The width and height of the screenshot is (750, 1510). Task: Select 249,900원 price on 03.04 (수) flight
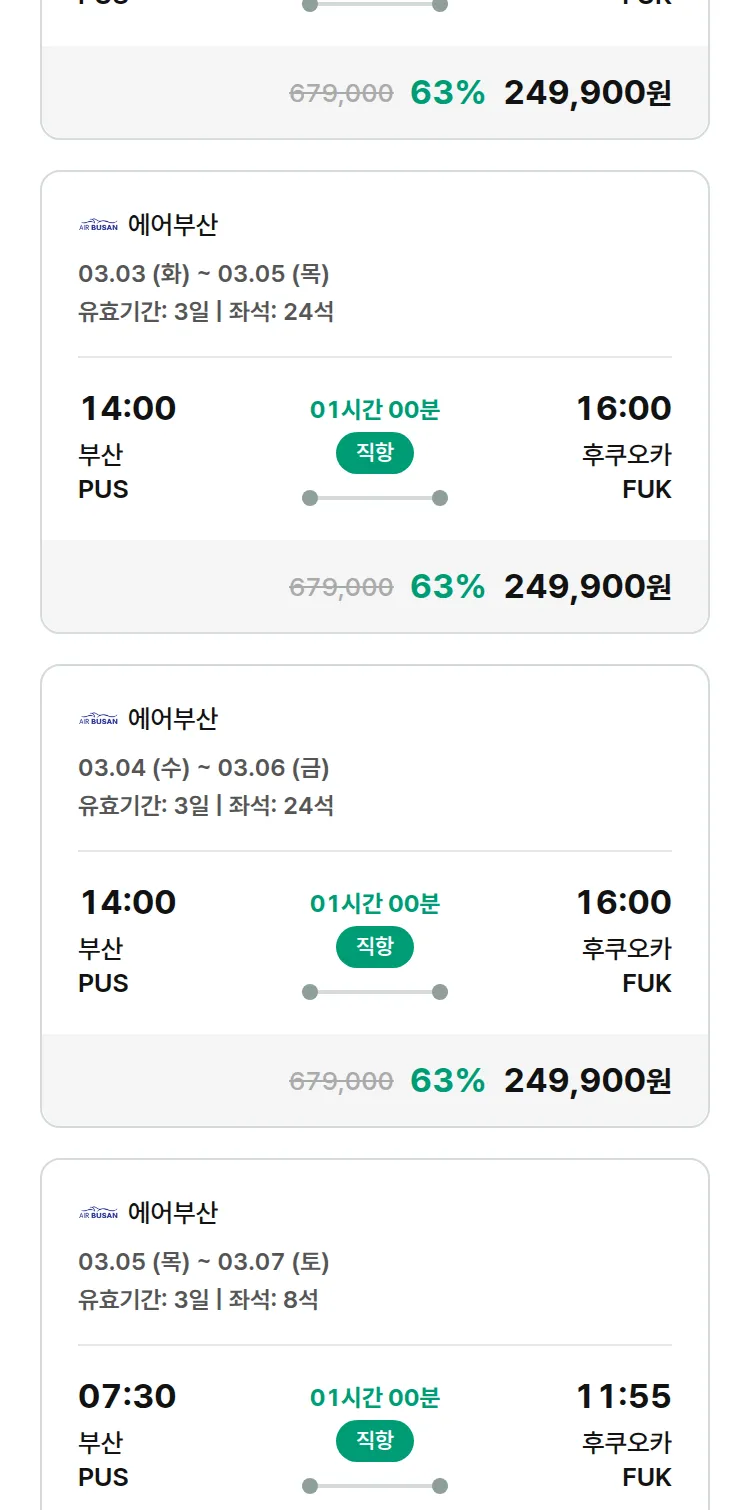587,1081
